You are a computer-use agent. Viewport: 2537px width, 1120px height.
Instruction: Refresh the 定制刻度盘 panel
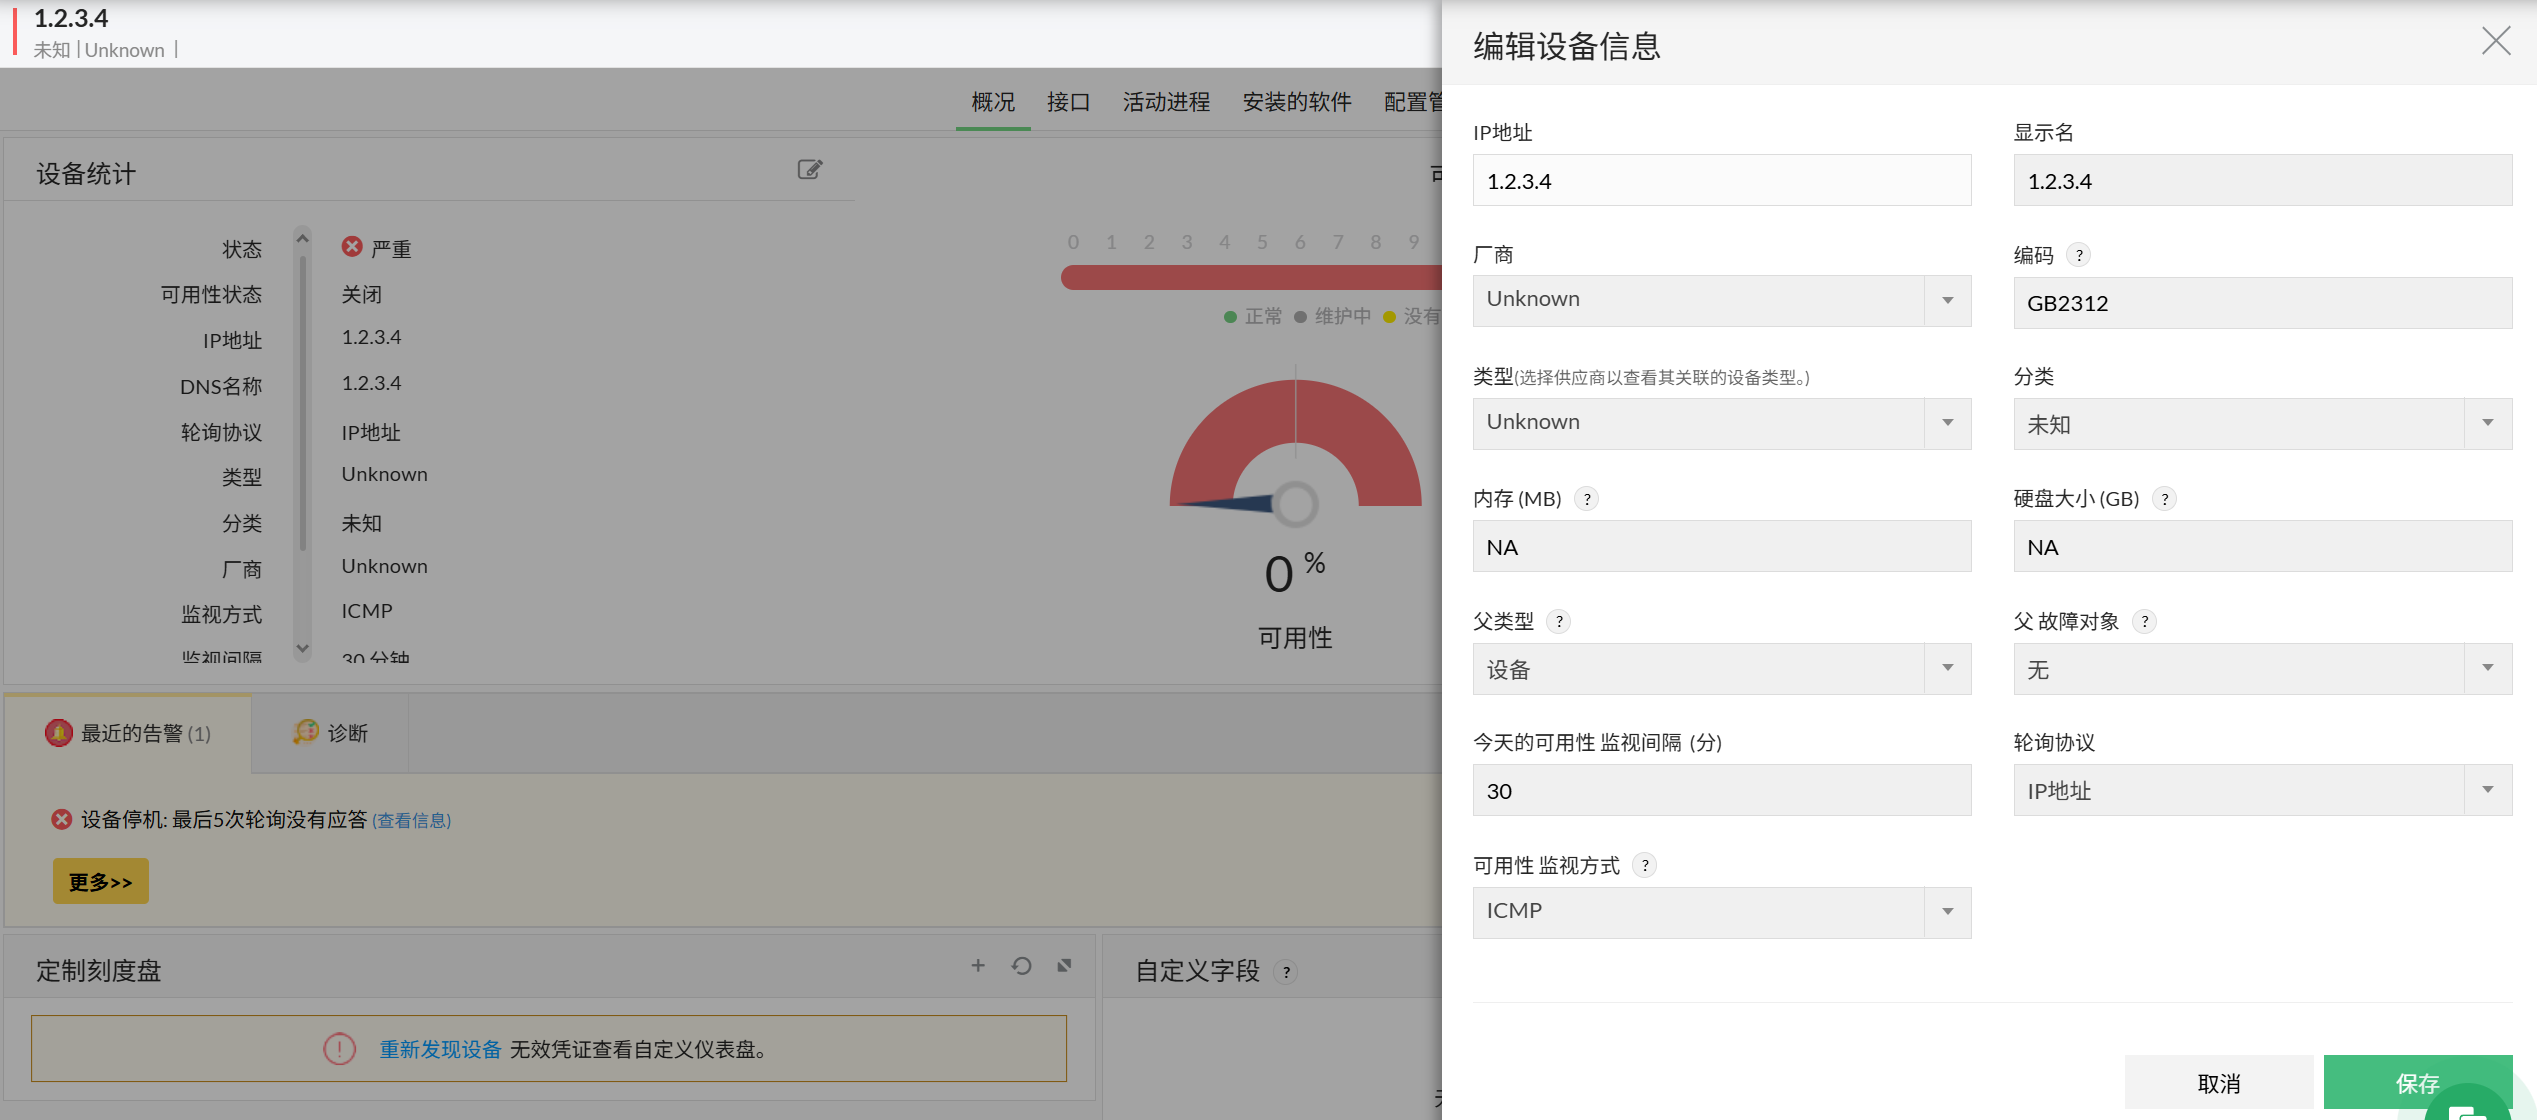[x=1021, y=966]
